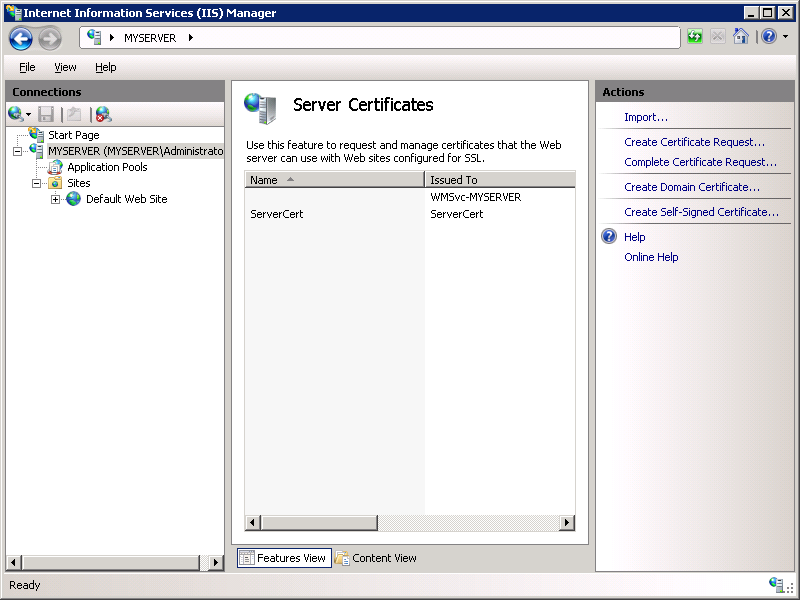Open the File menu

pyautogui.click(x=26, y=67)
